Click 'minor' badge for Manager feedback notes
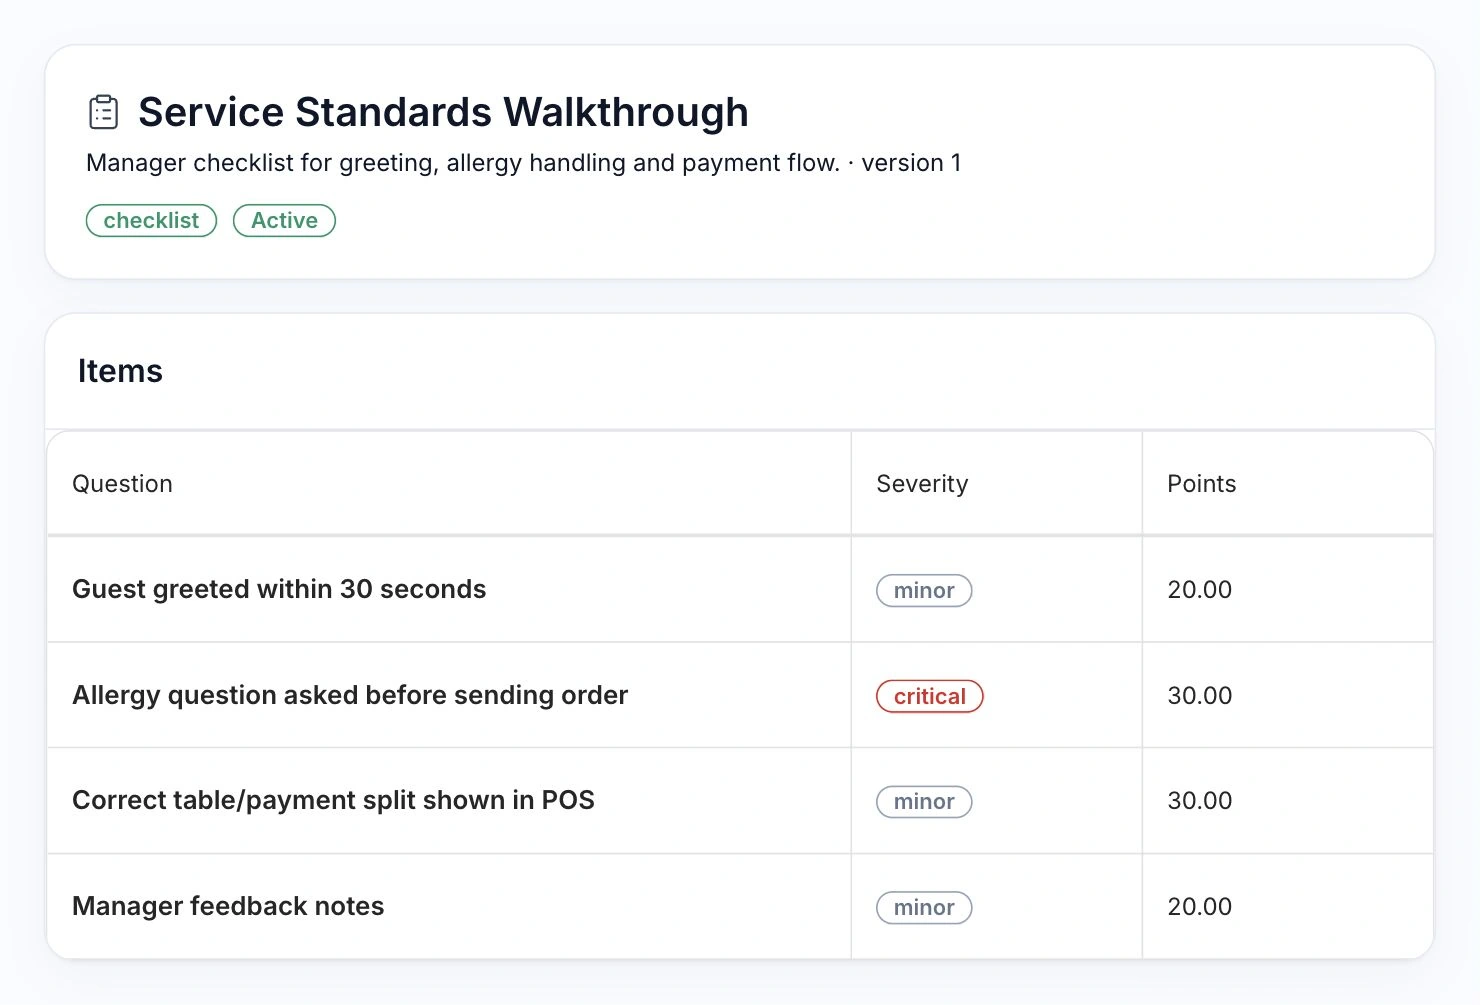 tap(924, 908)
